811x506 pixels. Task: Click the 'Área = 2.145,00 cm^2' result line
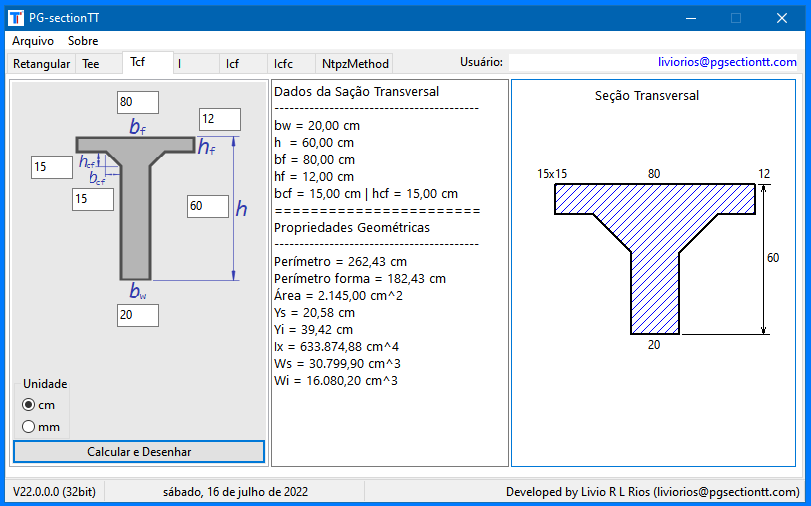[x=338, y=295]
